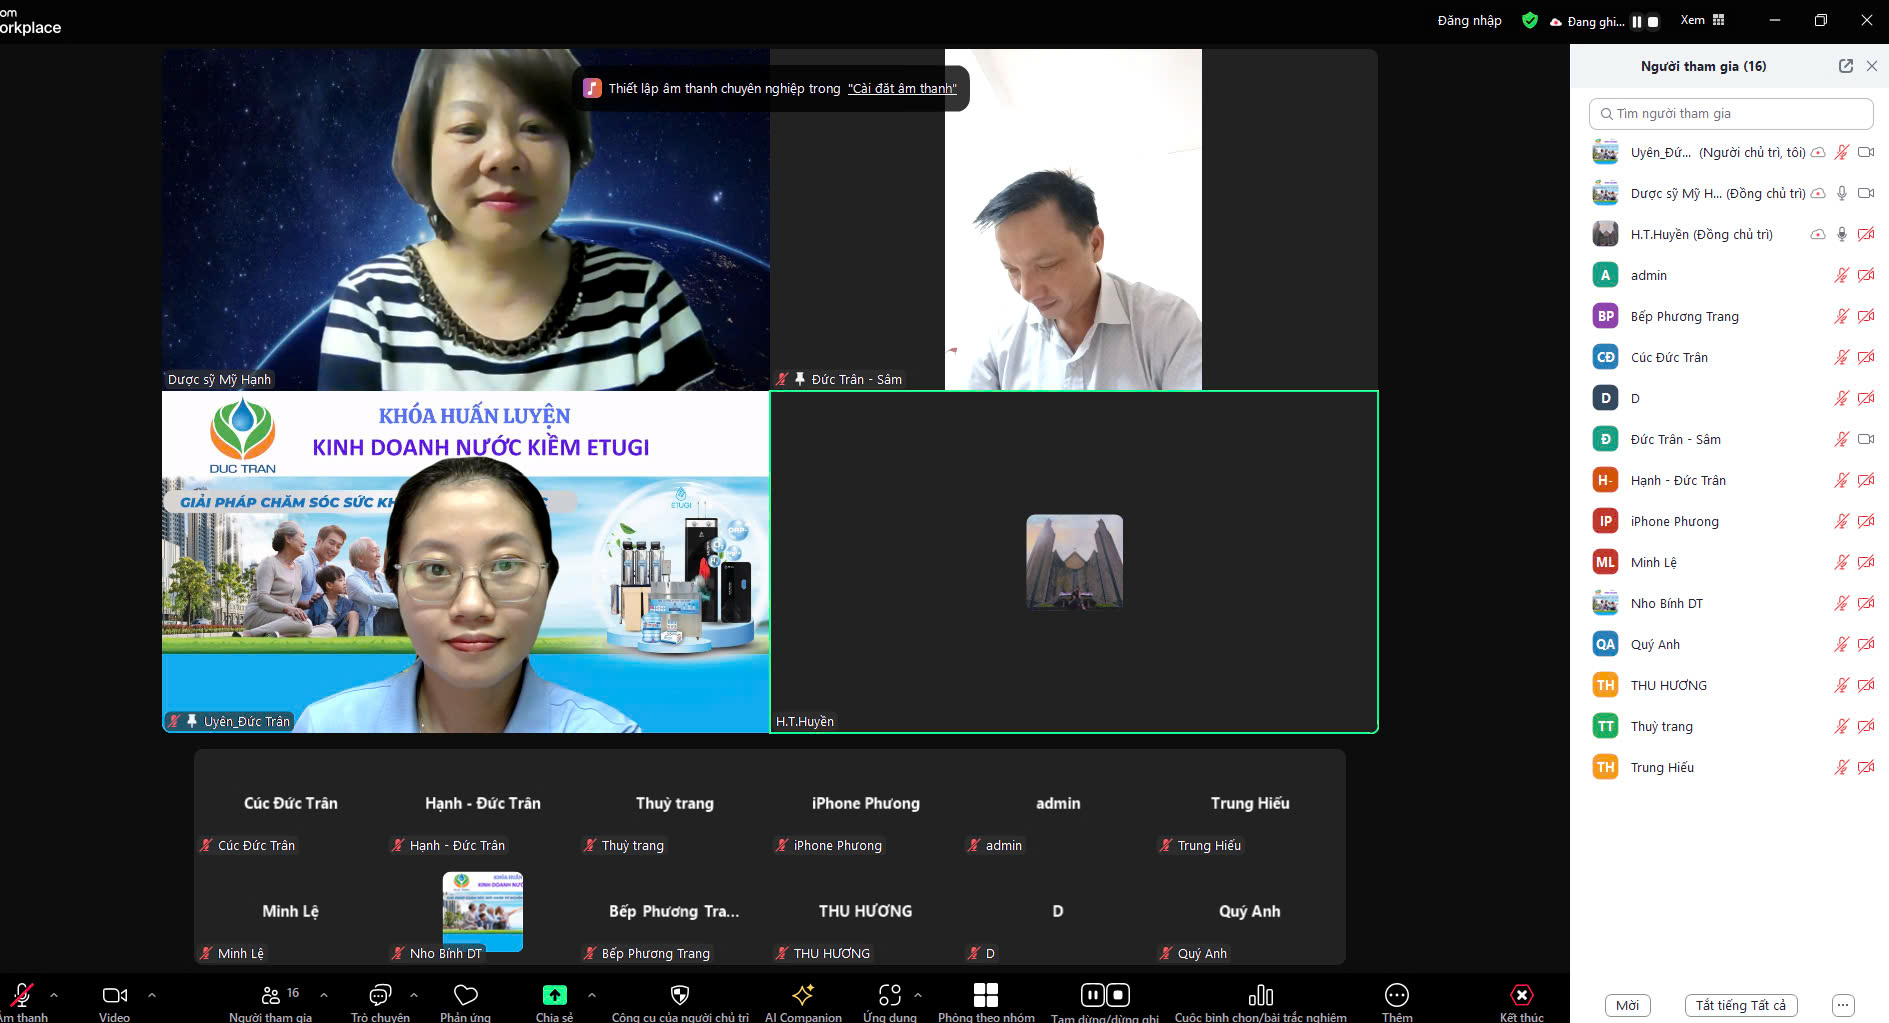Image resolution: width=1889 pixels, height=1023 pixels.
Task: Click recording cloud icon beside Dược sỹ Mỹ H...
Action: (1818, 193)
